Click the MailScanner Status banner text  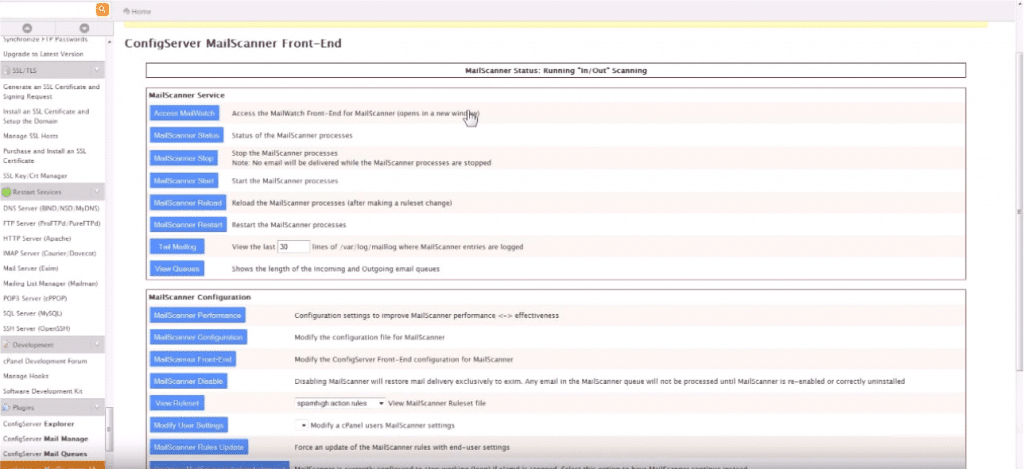point(556,71)
